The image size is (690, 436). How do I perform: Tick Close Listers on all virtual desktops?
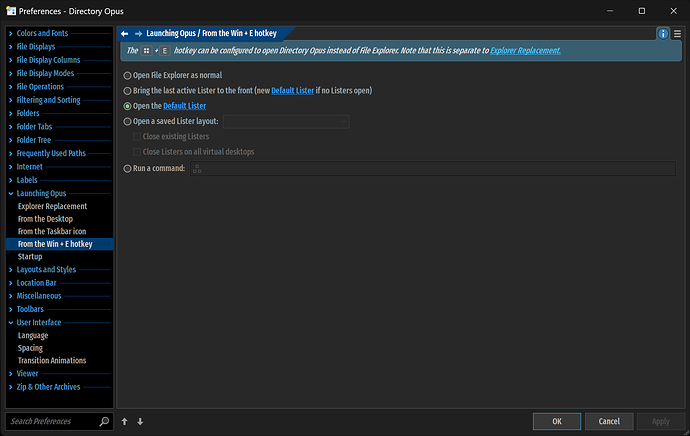coord(137,152)
